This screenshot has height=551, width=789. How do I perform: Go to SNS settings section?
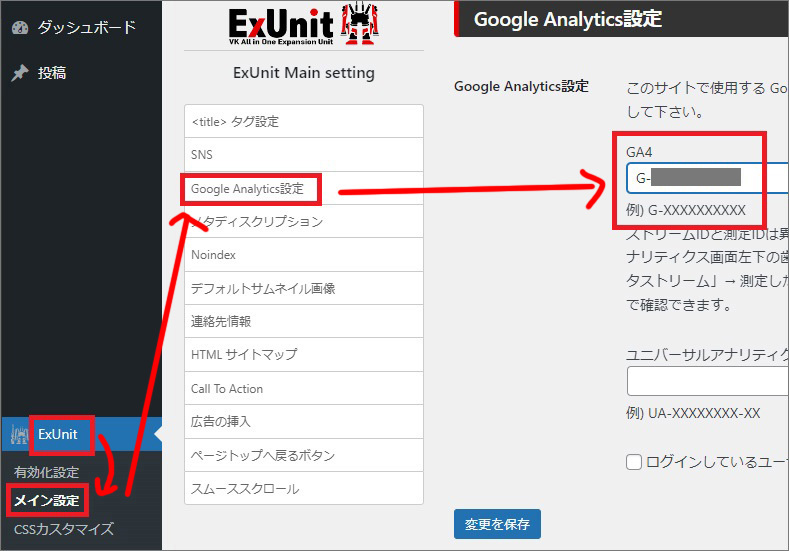click(304, 154)
